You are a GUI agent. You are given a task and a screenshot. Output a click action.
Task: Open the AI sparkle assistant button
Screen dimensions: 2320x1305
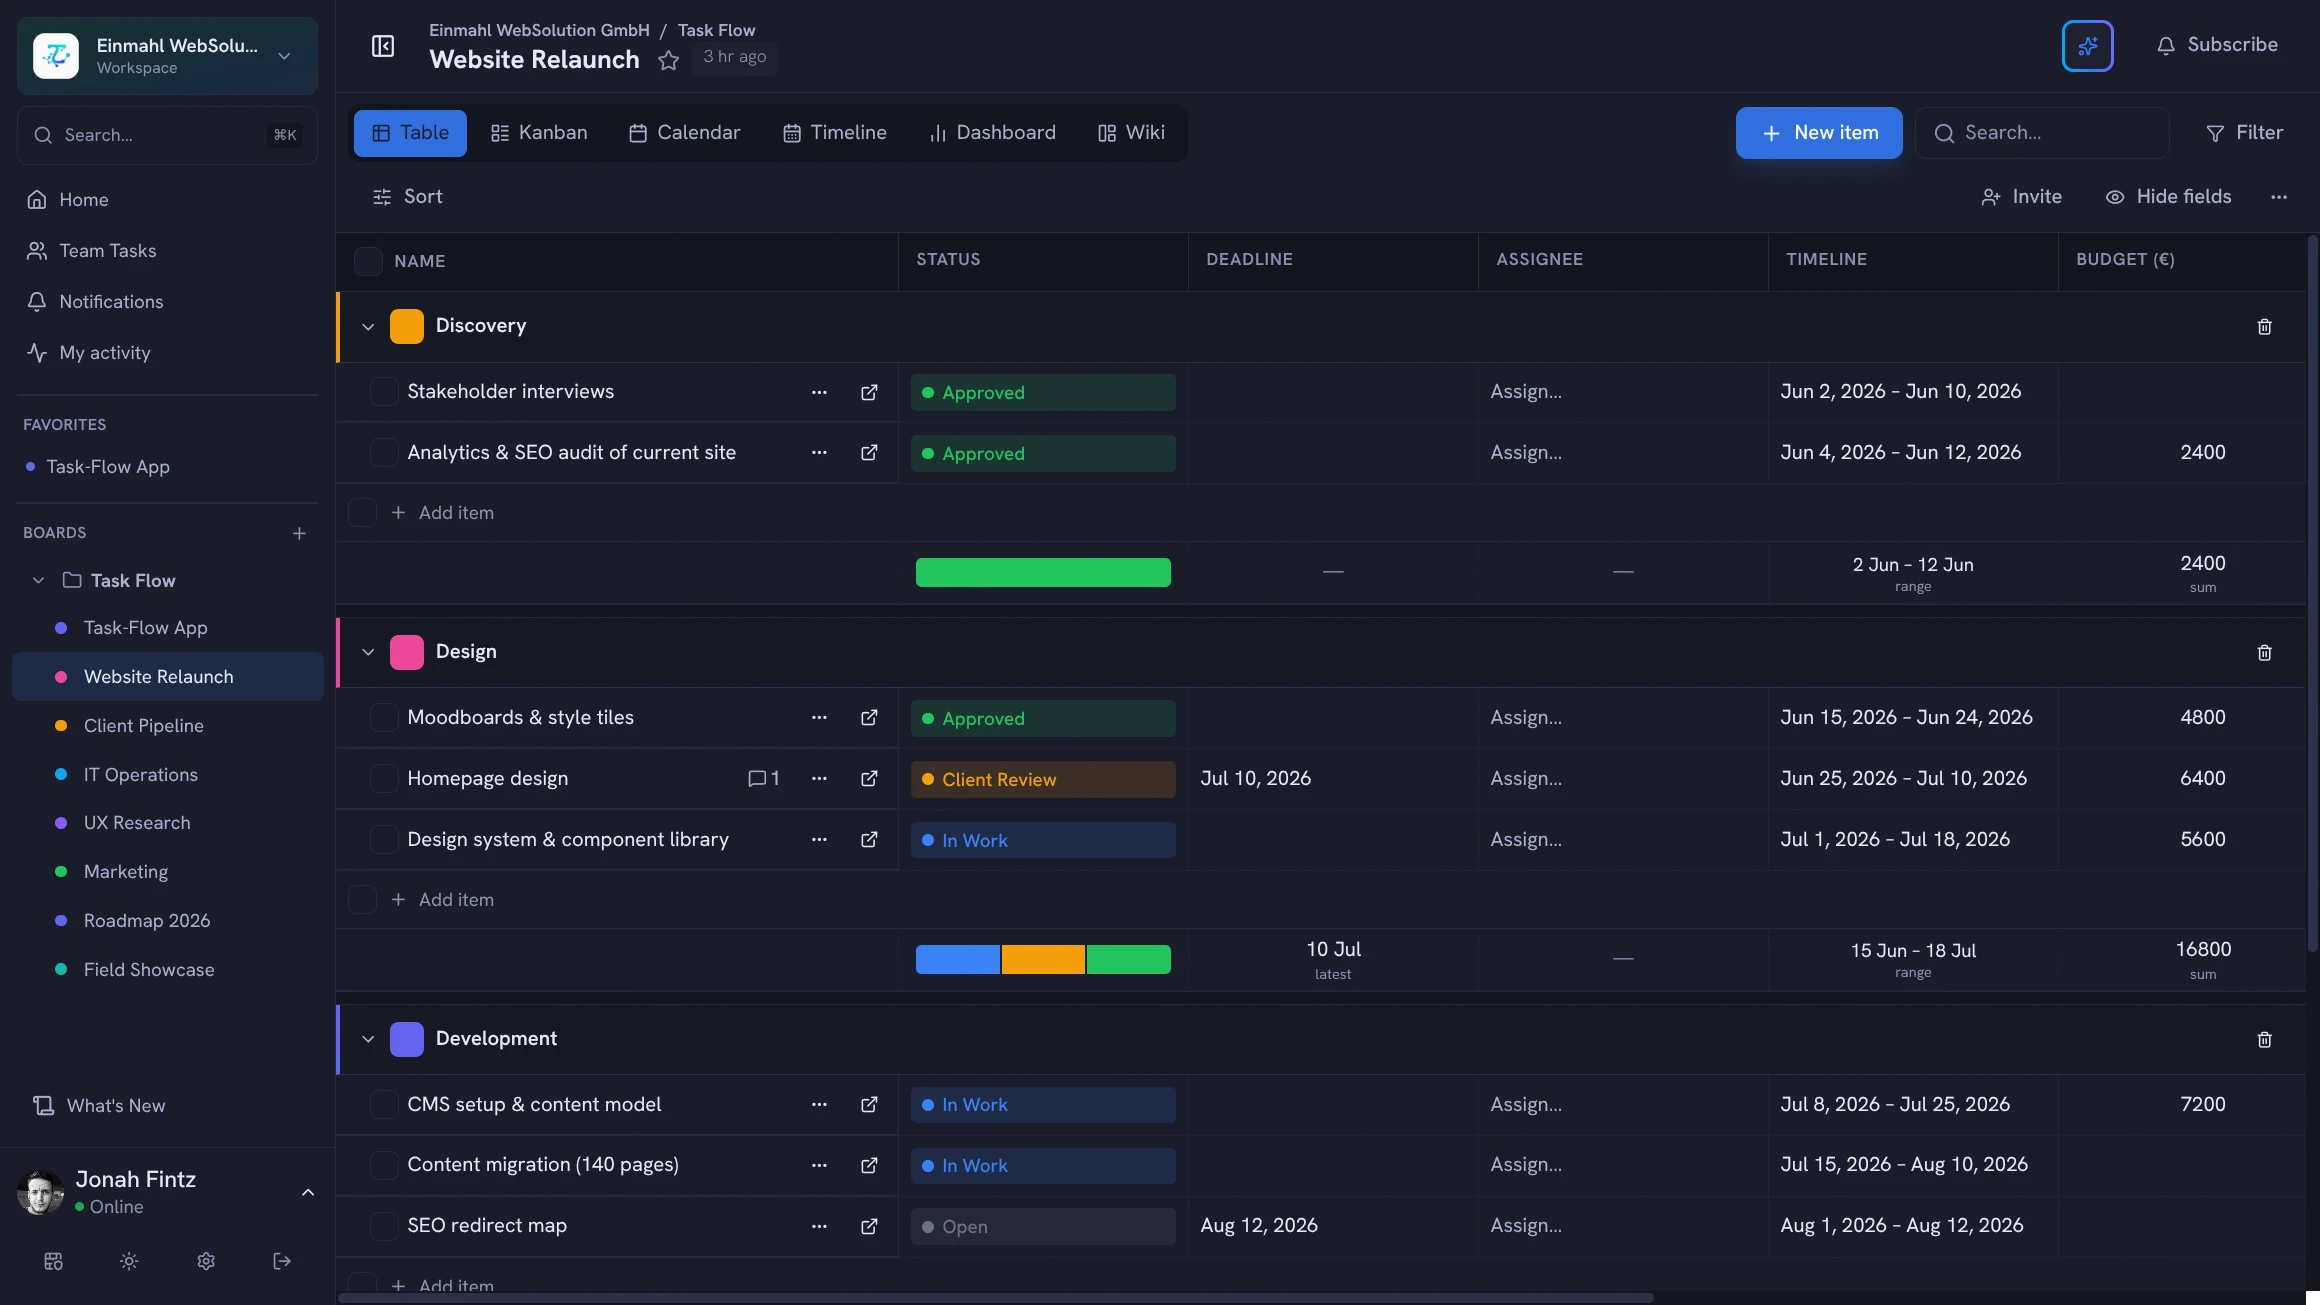(x=2087, y=46)
